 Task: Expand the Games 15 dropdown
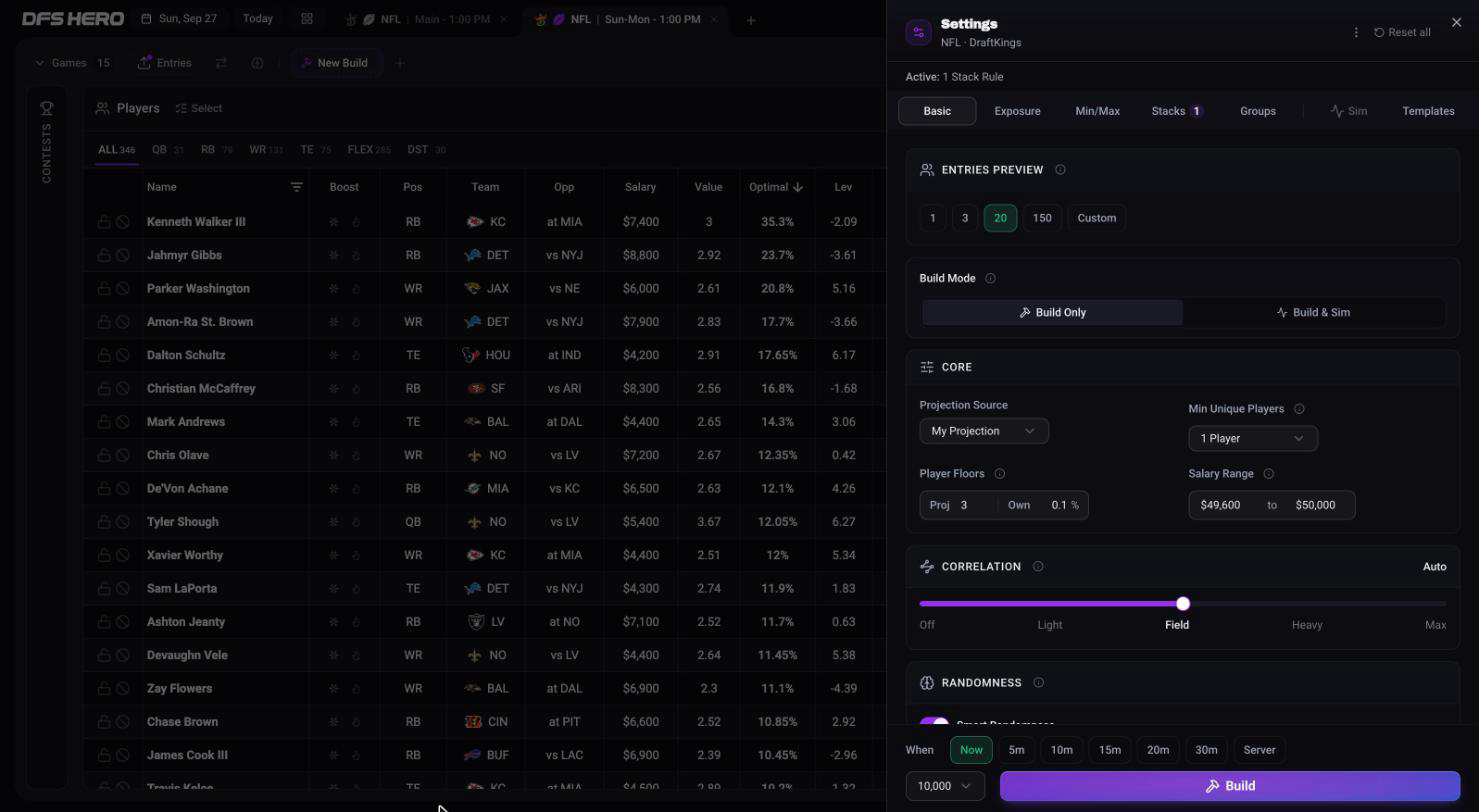(73, 63)
